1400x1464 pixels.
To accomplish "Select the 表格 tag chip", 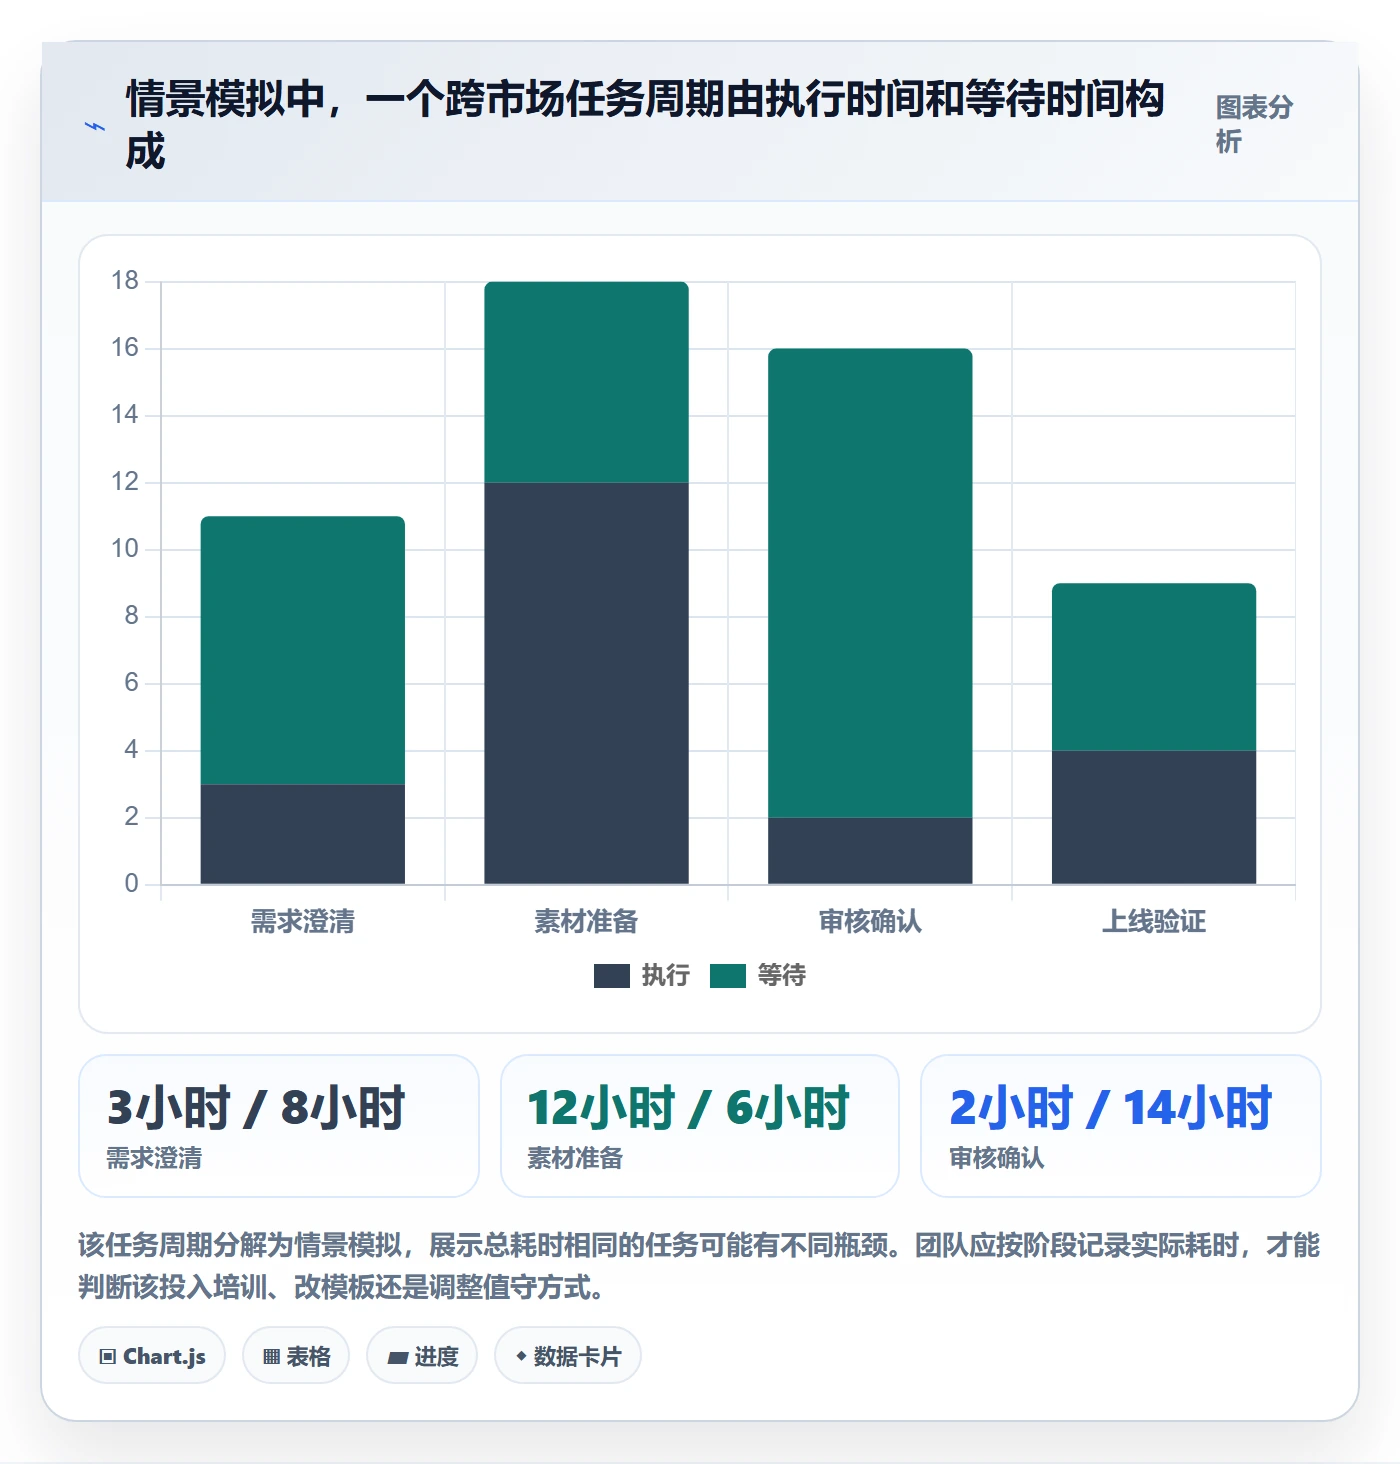I will point(296,1355).
